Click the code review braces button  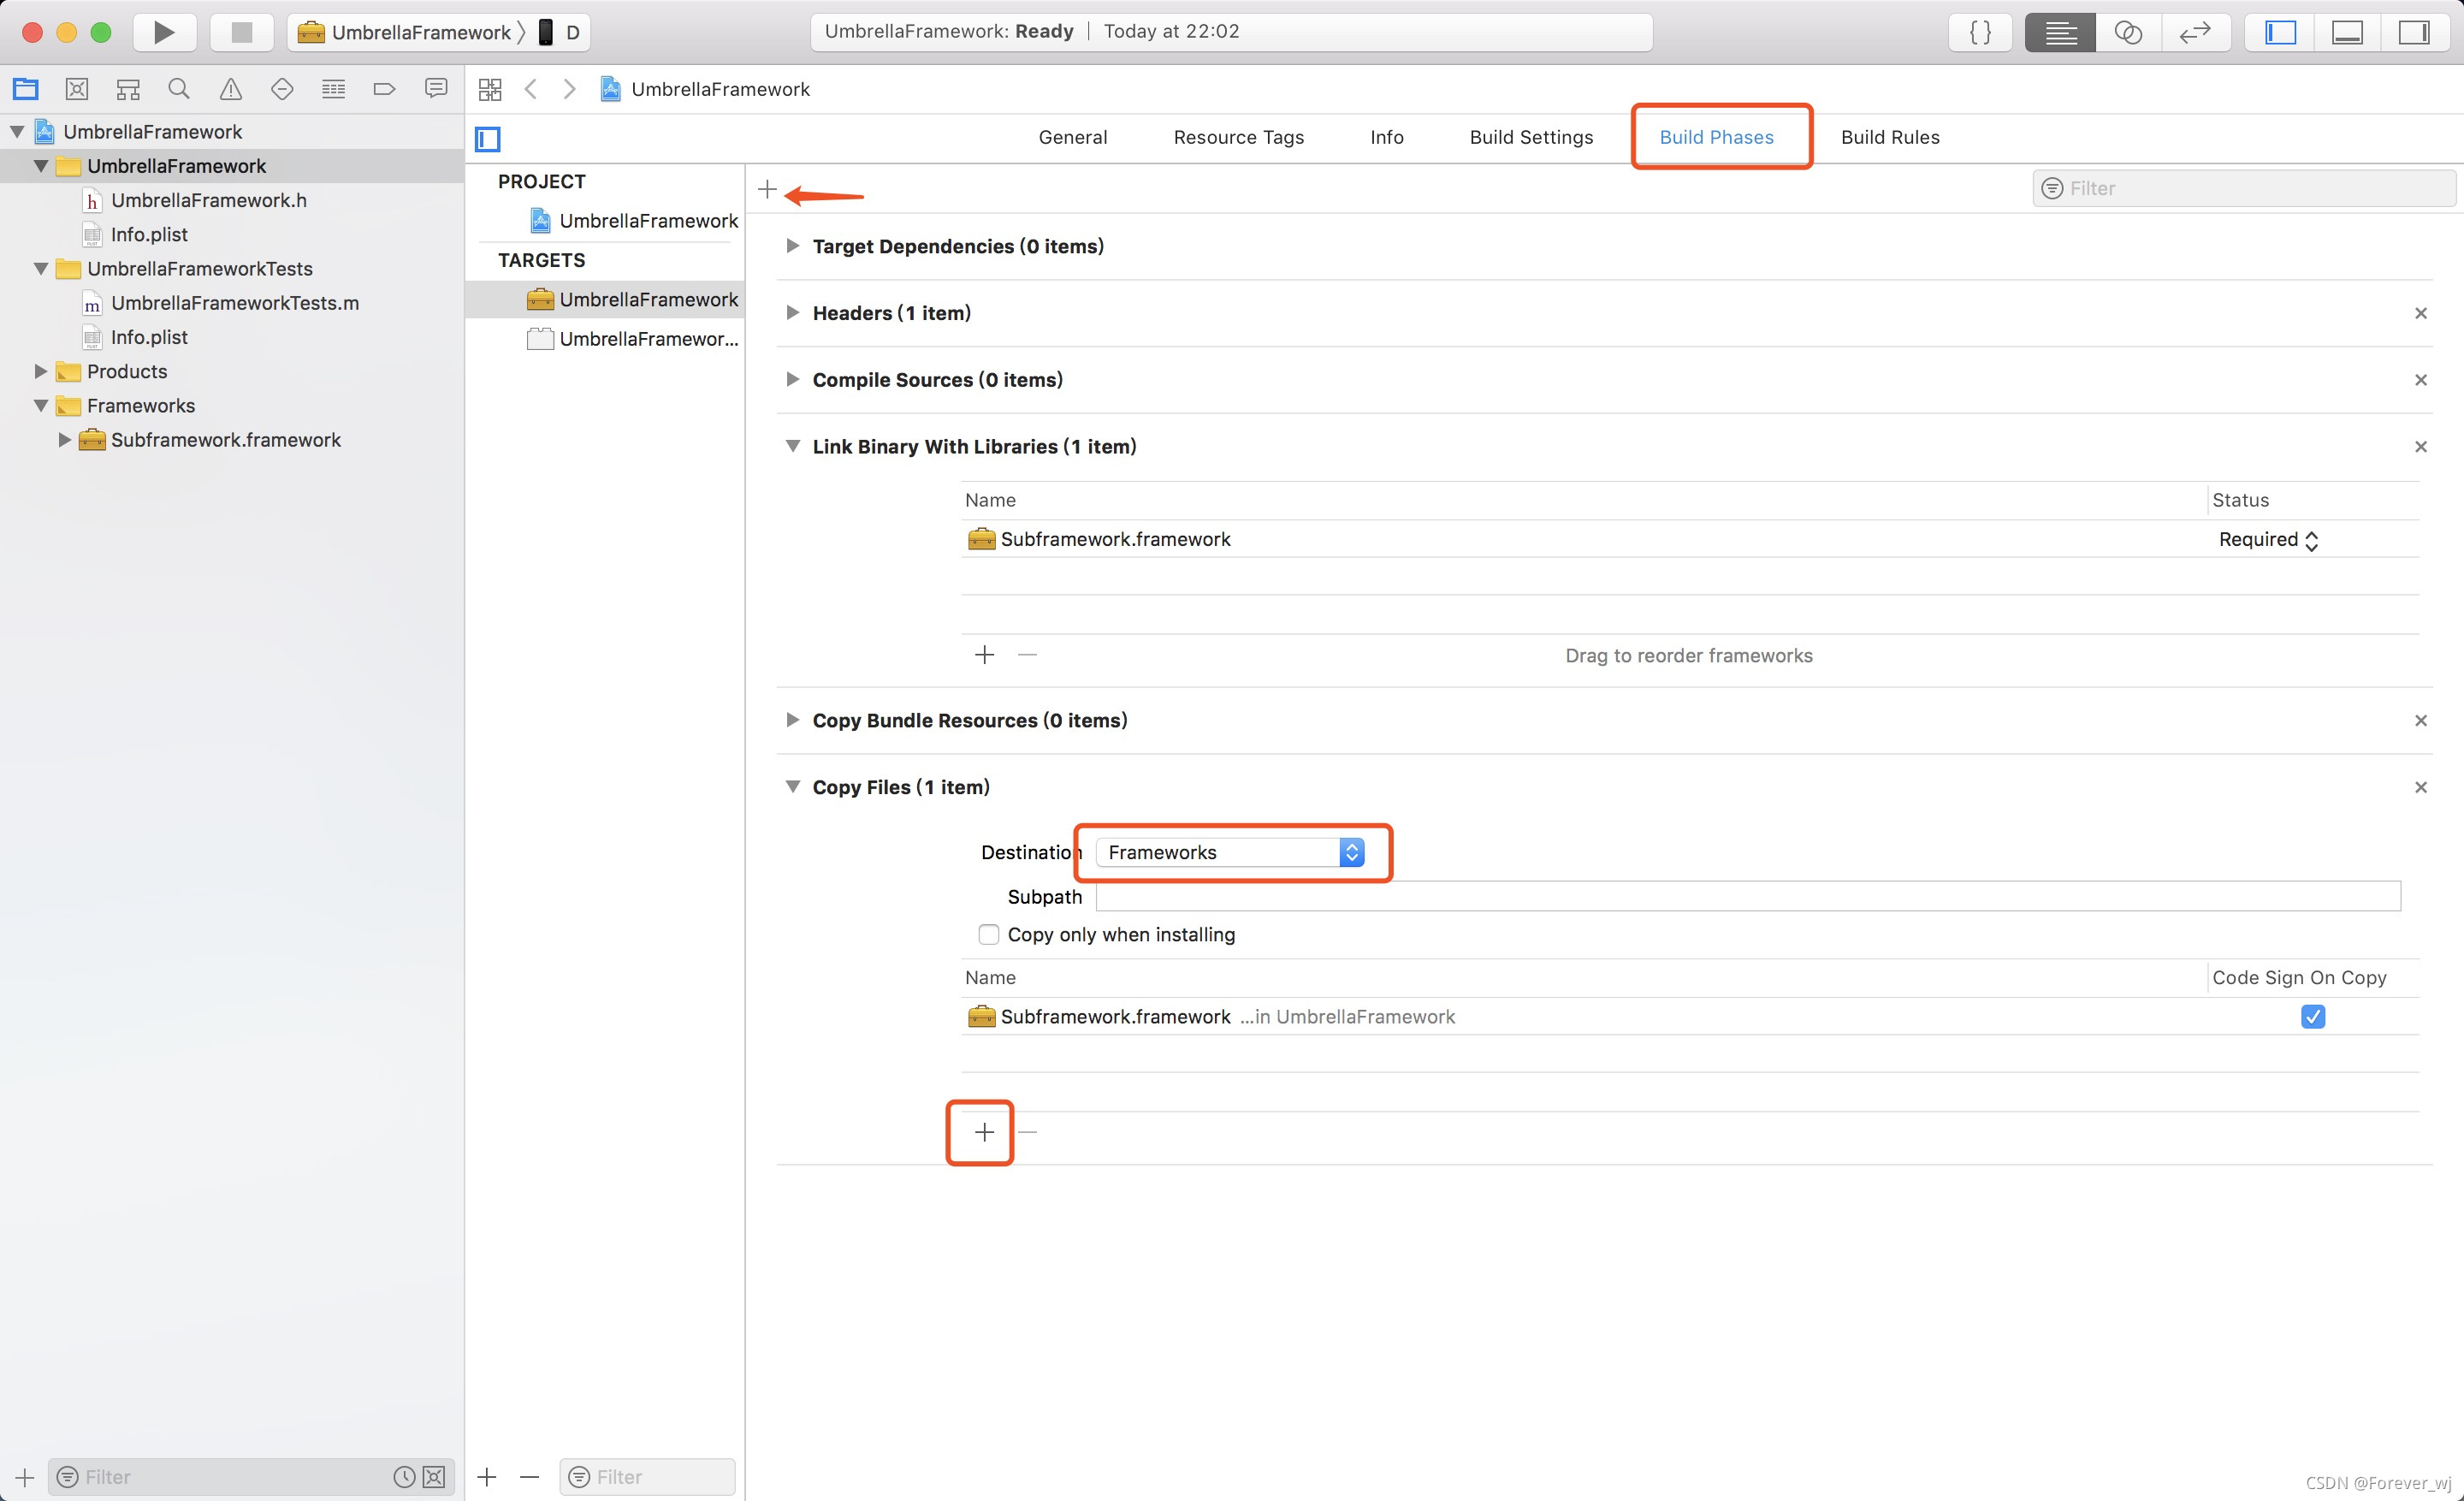[x=1979, y=32]
